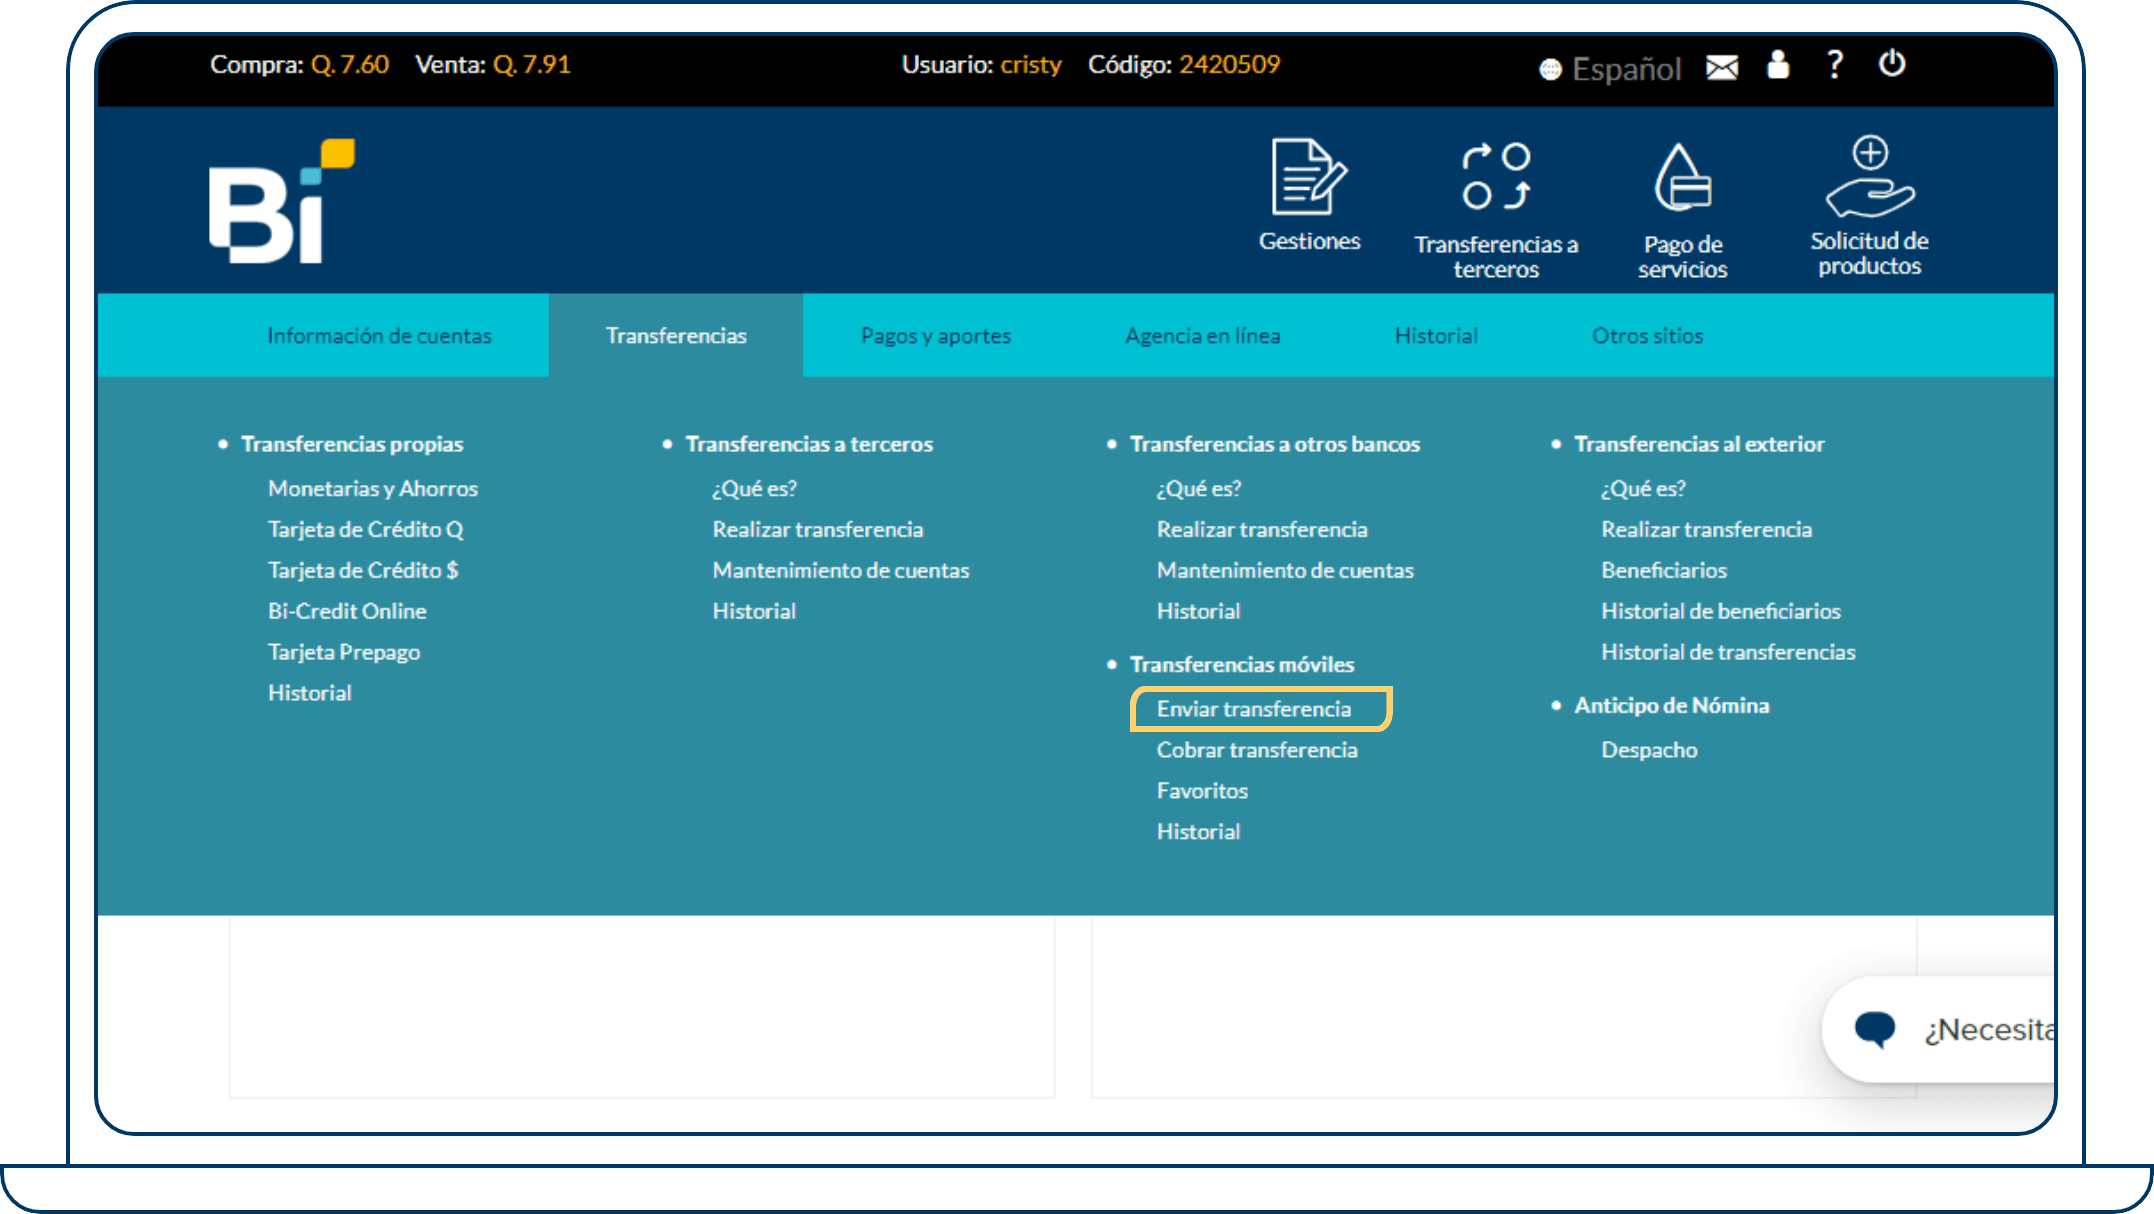Select Cobrar transferencia link

pos(1257,750)
